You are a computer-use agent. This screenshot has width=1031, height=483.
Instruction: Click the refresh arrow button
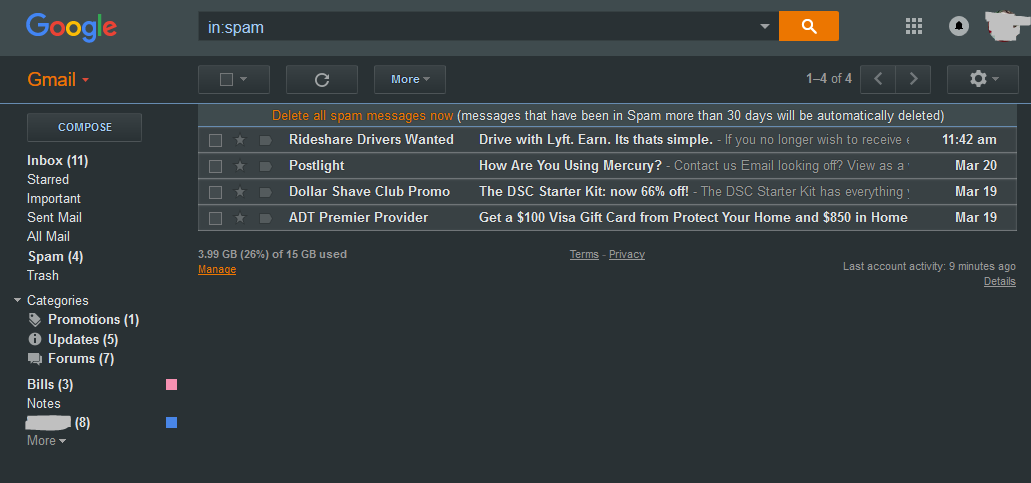click(322, 80)
